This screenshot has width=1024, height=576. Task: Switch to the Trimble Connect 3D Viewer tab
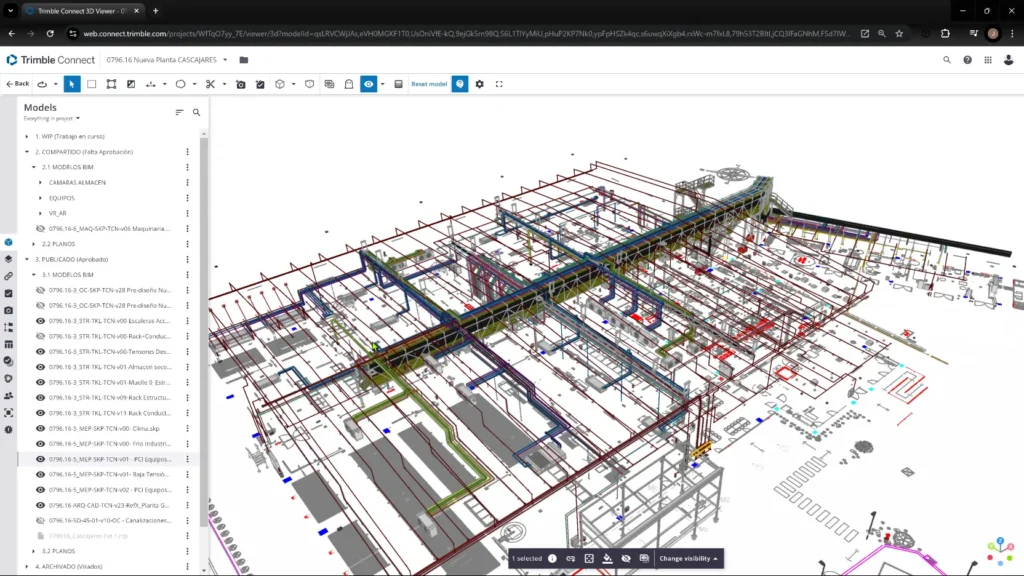coord(82,11)
